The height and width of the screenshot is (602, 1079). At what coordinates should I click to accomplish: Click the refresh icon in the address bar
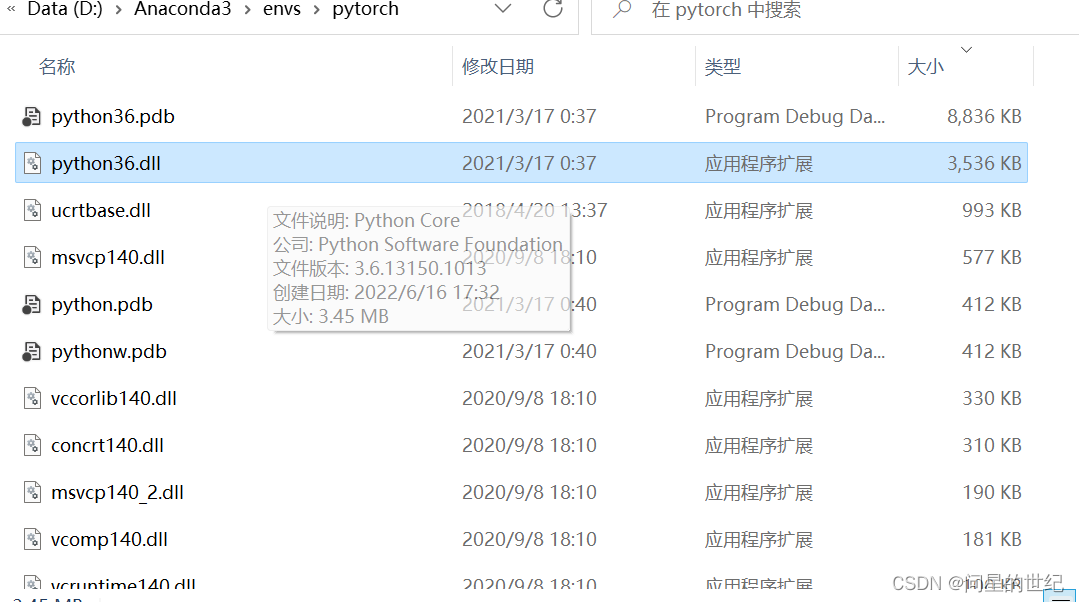[553, 10]
